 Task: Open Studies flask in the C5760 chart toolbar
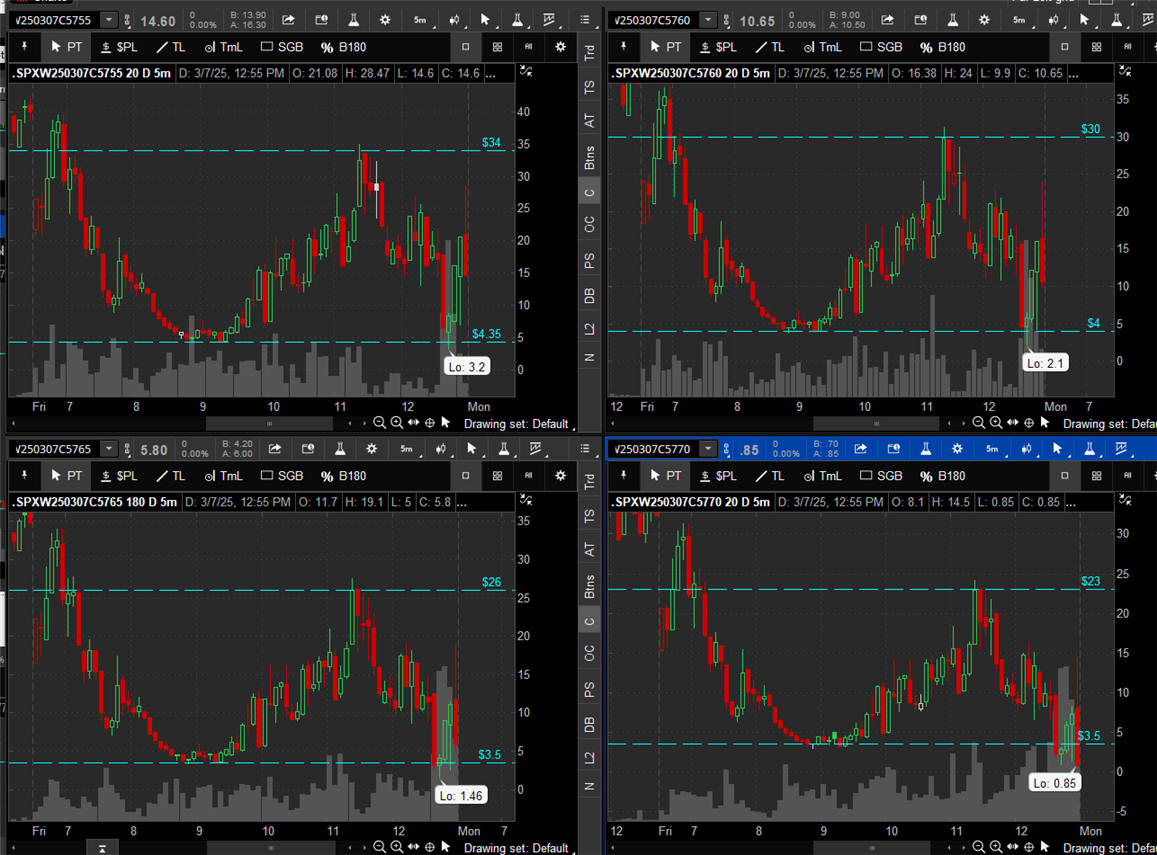(x=952, y=20)
